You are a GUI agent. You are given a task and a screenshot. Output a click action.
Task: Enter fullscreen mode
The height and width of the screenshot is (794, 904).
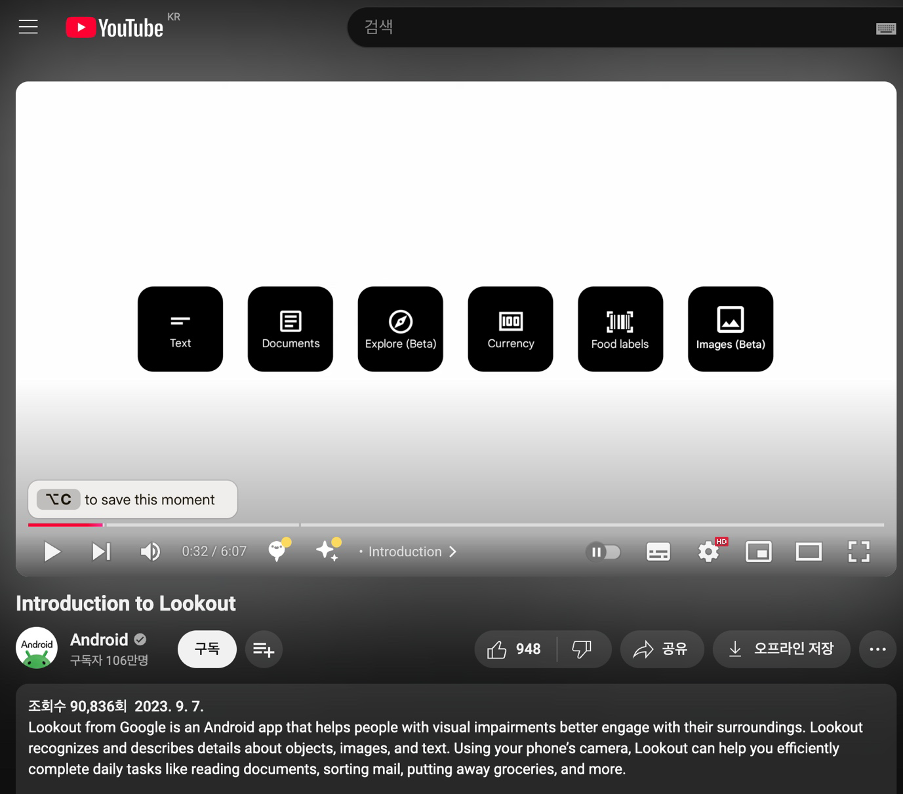858,552
